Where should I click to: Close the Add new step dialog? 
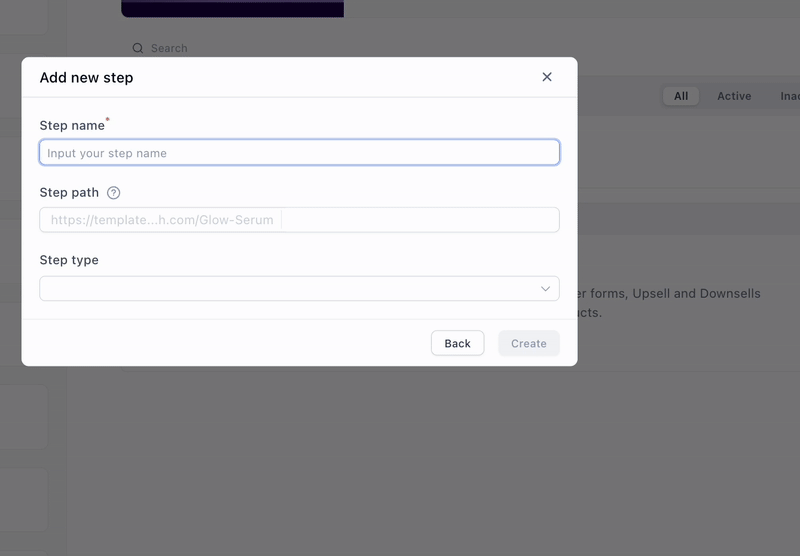coord(547,77)
